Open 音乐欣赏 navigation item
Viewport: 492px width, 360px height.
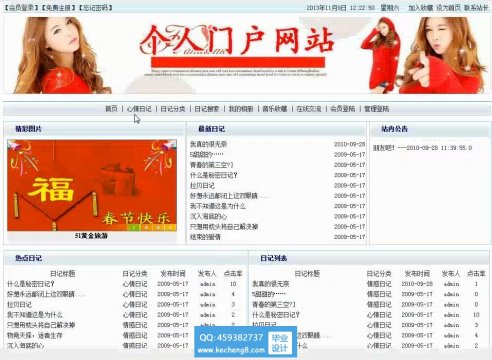(275, 109)
